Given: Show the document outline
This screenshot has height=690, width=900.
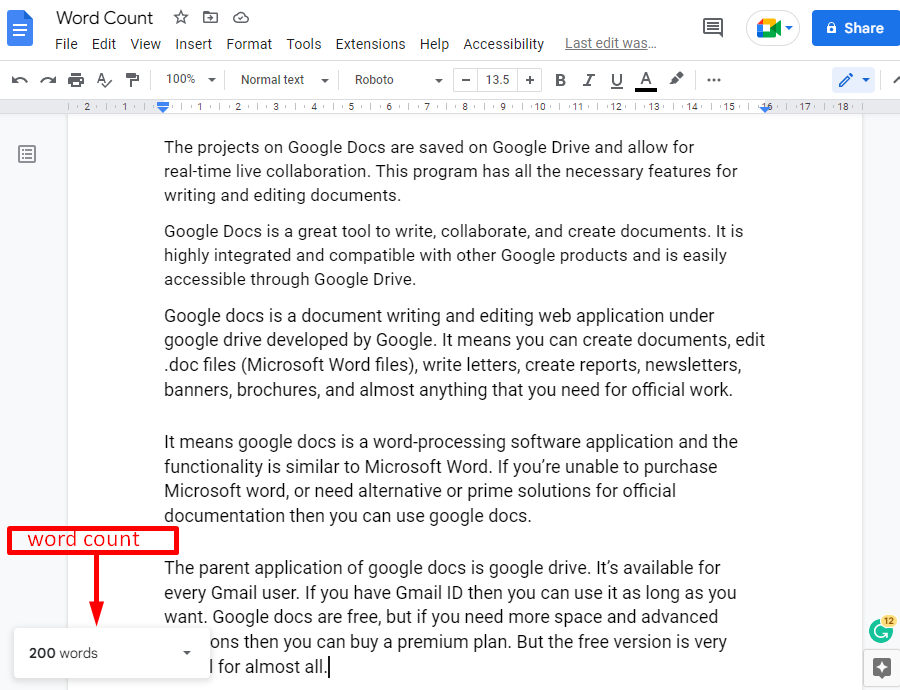Looking at the screenshot, I should point(27,154).
